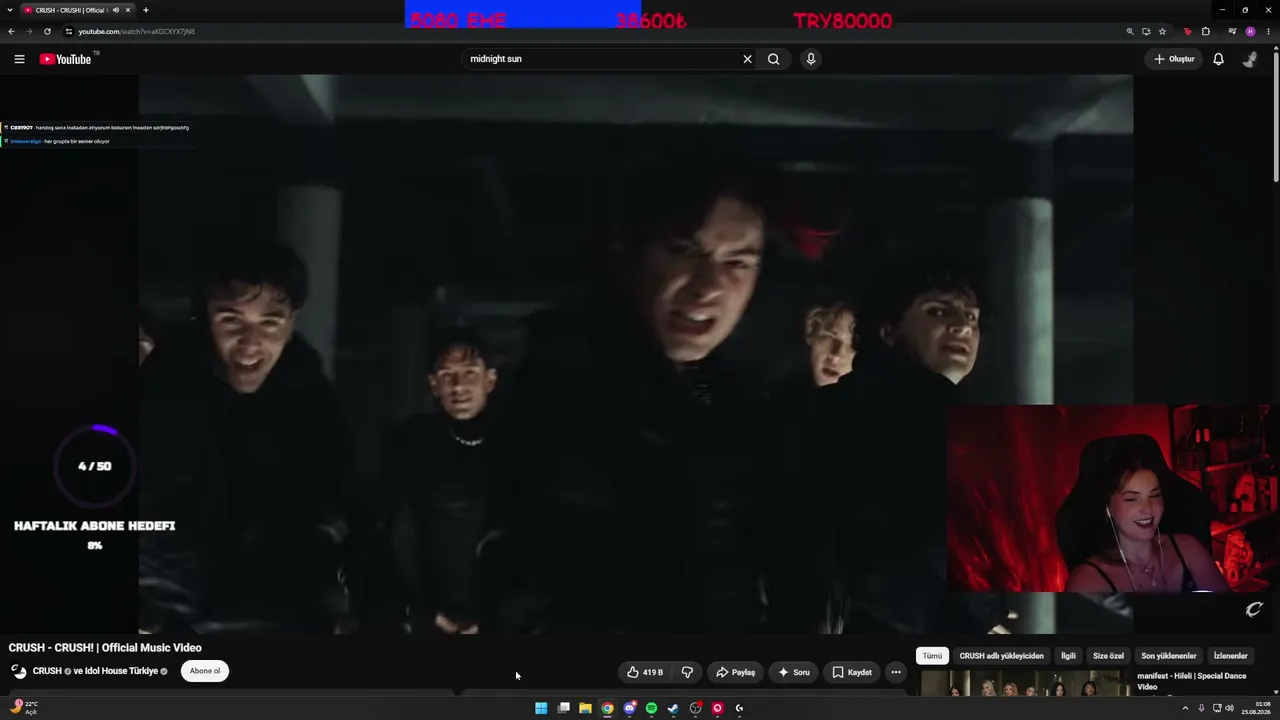Open File Explorer from the taskbar
This screenshot has width=1280, height=720.
click(x=585, y=708)
